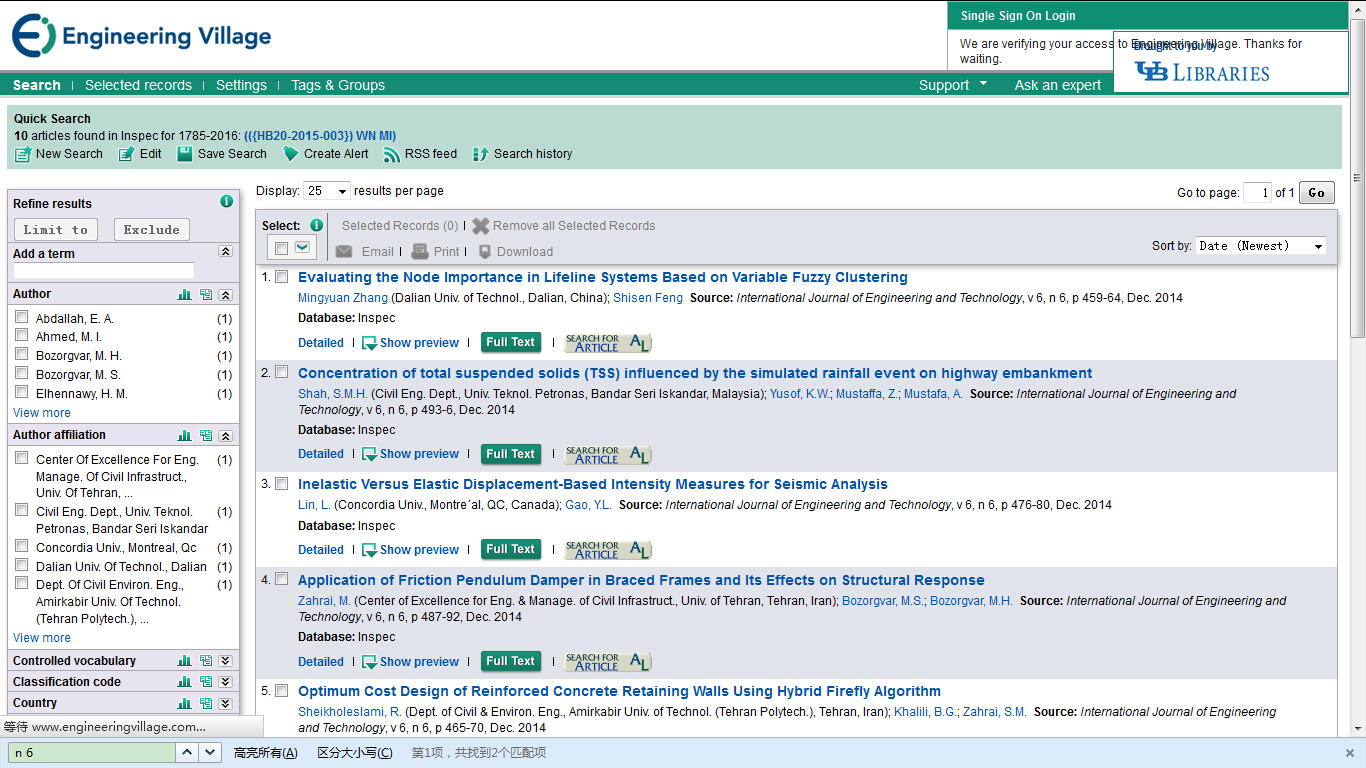Image resolution: width=1366 pixels, height=768 pixels.
Task: Open the Controlled vocabulary chart icon
Action: click(184, 661)
